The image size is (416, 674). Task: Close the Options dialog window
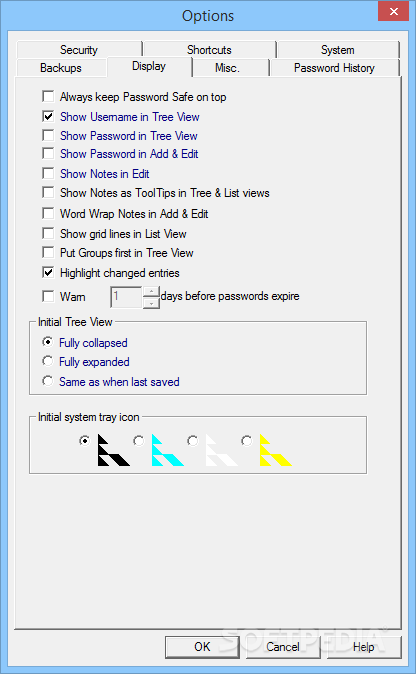394,11
